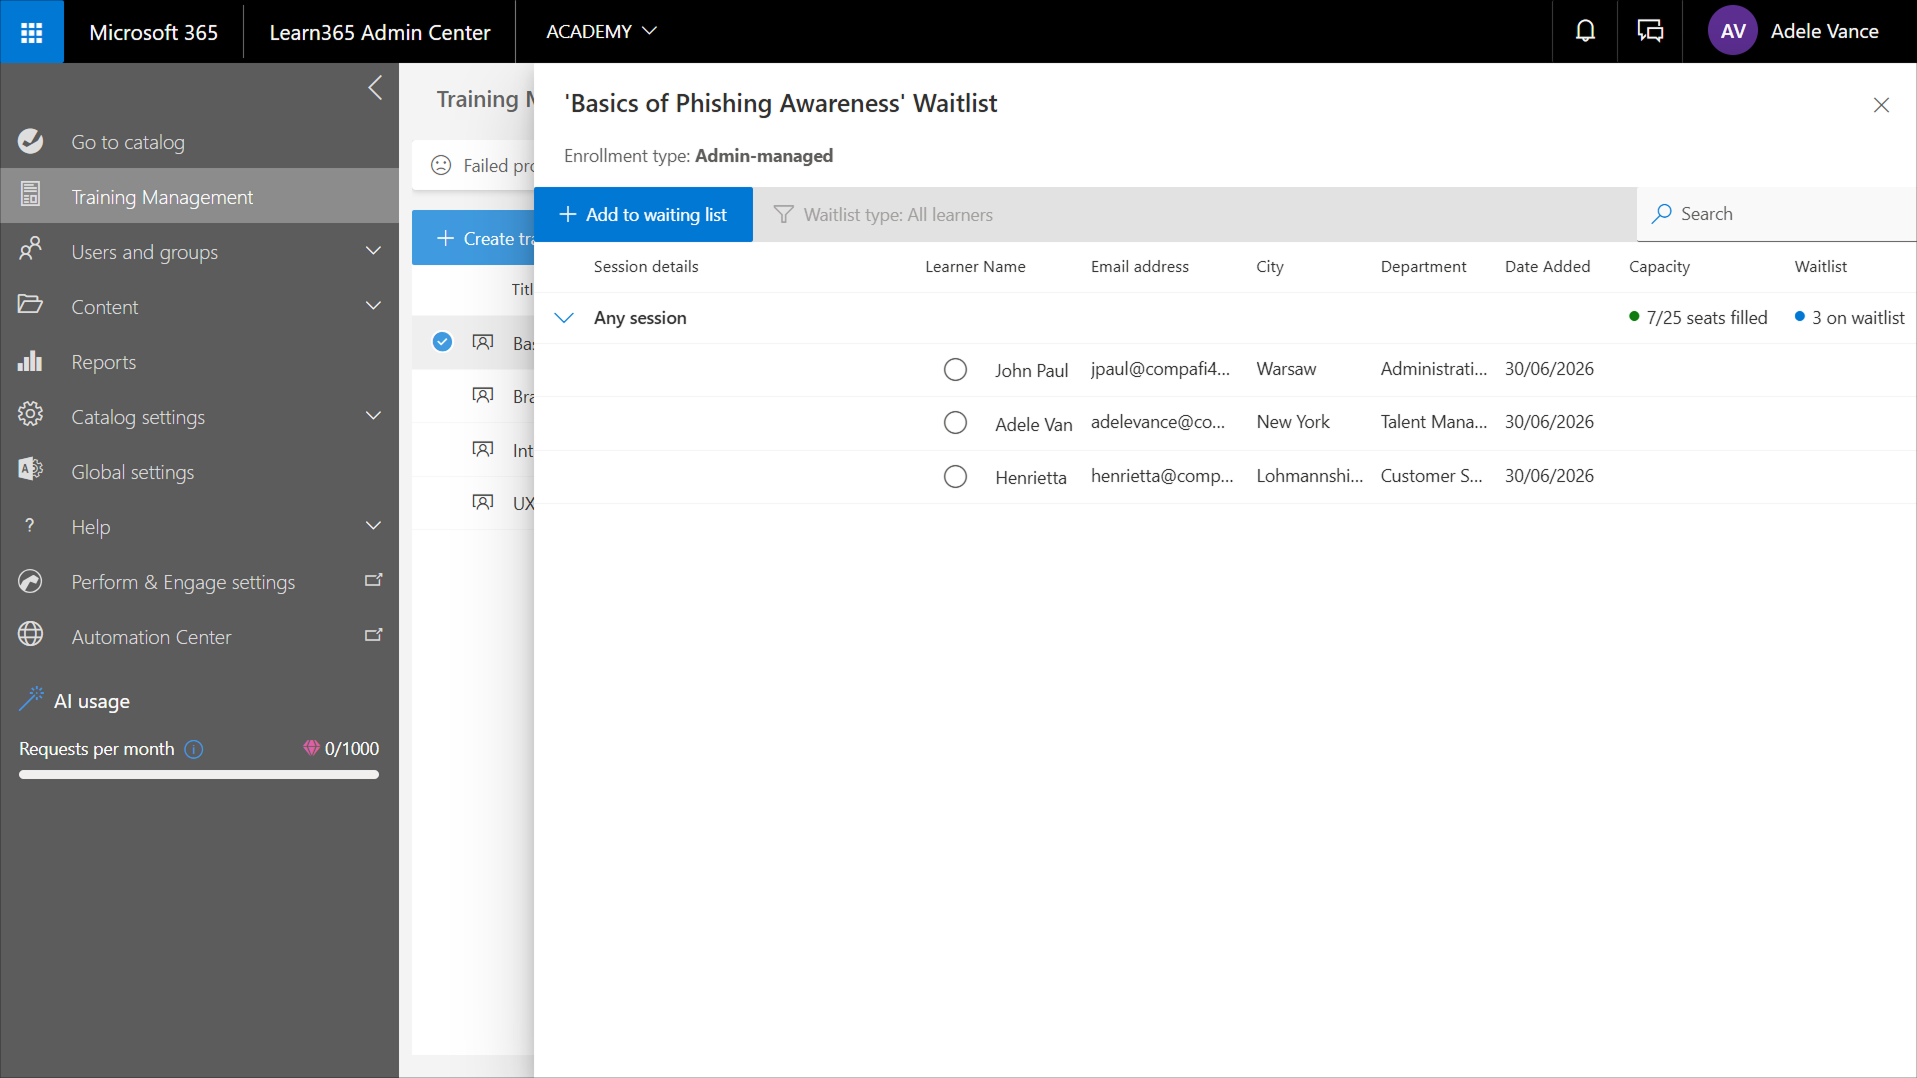The height and width of the screenshot is (1078, 1917).
Task: Click the 3 on waitlist indicator
Action: pyautogui.click(x=1850, y=318)
